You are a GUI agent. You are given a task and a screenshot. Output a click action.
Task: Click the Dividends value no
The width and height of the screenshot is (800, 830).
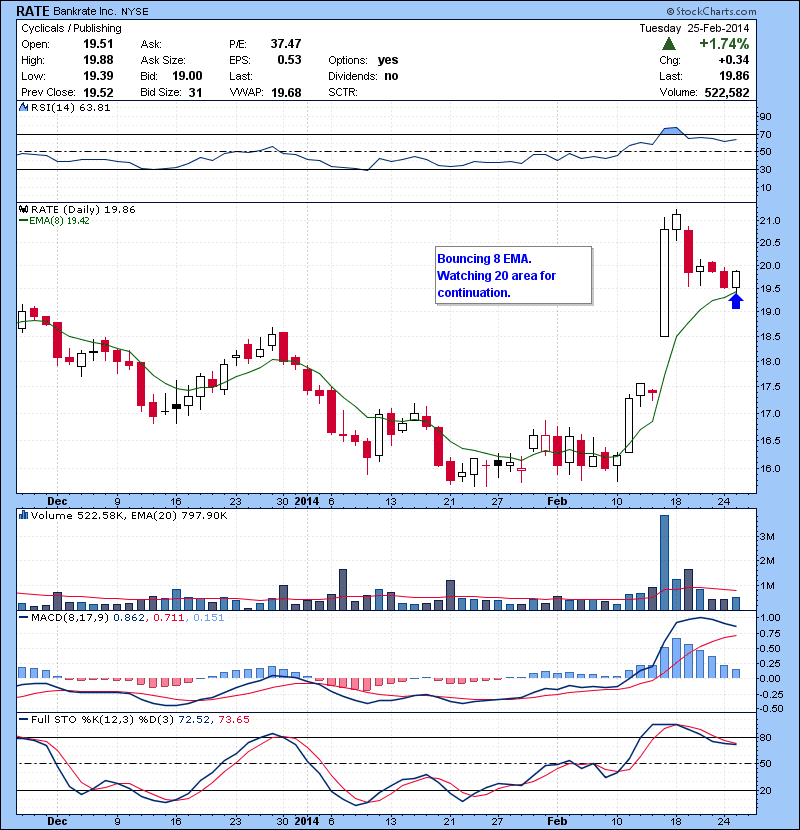click(x=391, y=76)
